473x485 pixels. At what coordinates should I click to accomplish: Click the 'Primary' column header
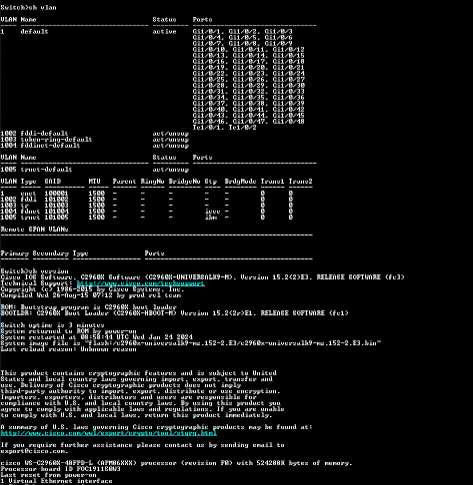(14, 253)
